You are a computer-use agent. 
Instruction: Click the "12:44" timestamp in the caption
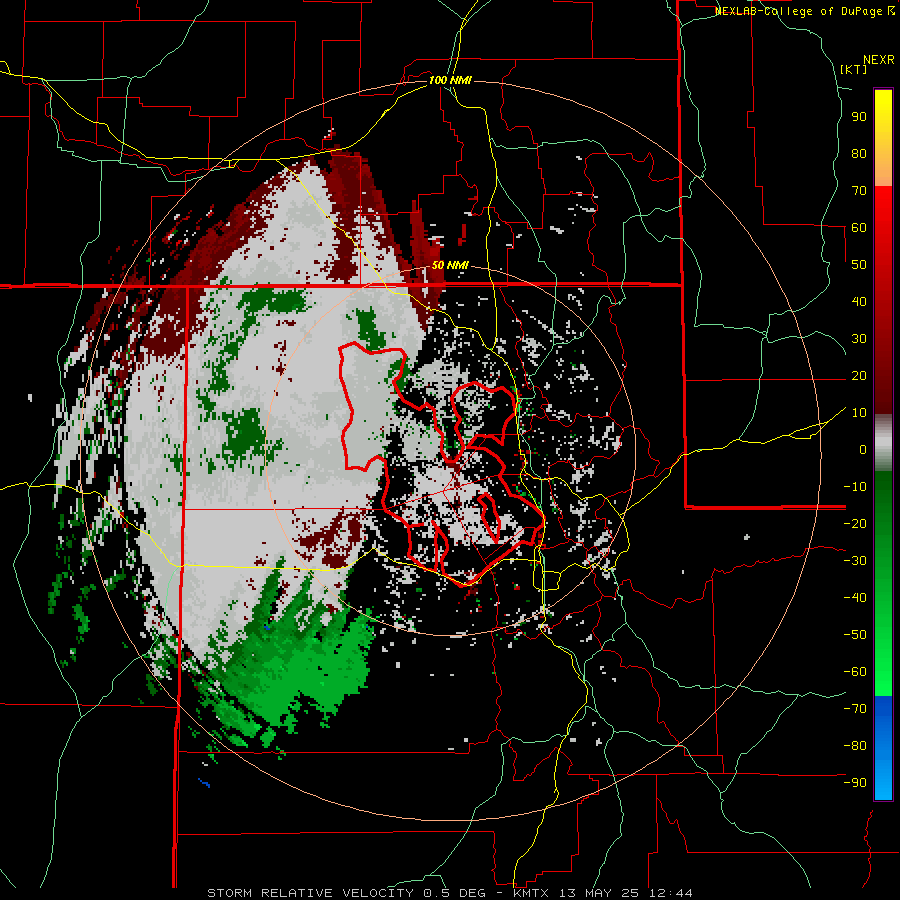(671, 893)
